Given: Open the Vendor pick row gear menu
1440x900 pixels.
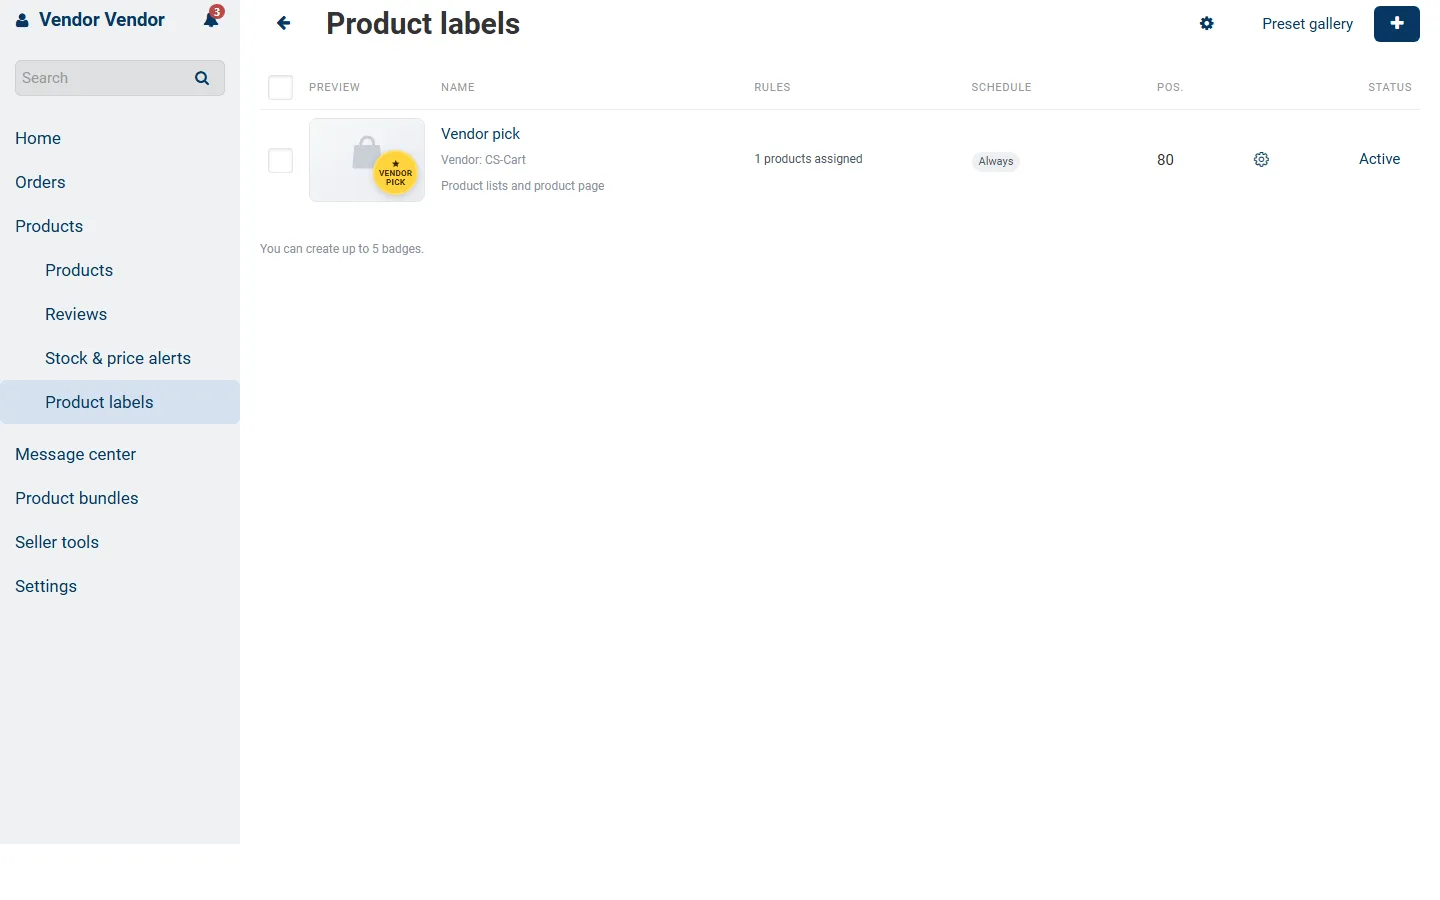Looking at the screenshot, I should pyautogui.click(x=1261, y=160).
